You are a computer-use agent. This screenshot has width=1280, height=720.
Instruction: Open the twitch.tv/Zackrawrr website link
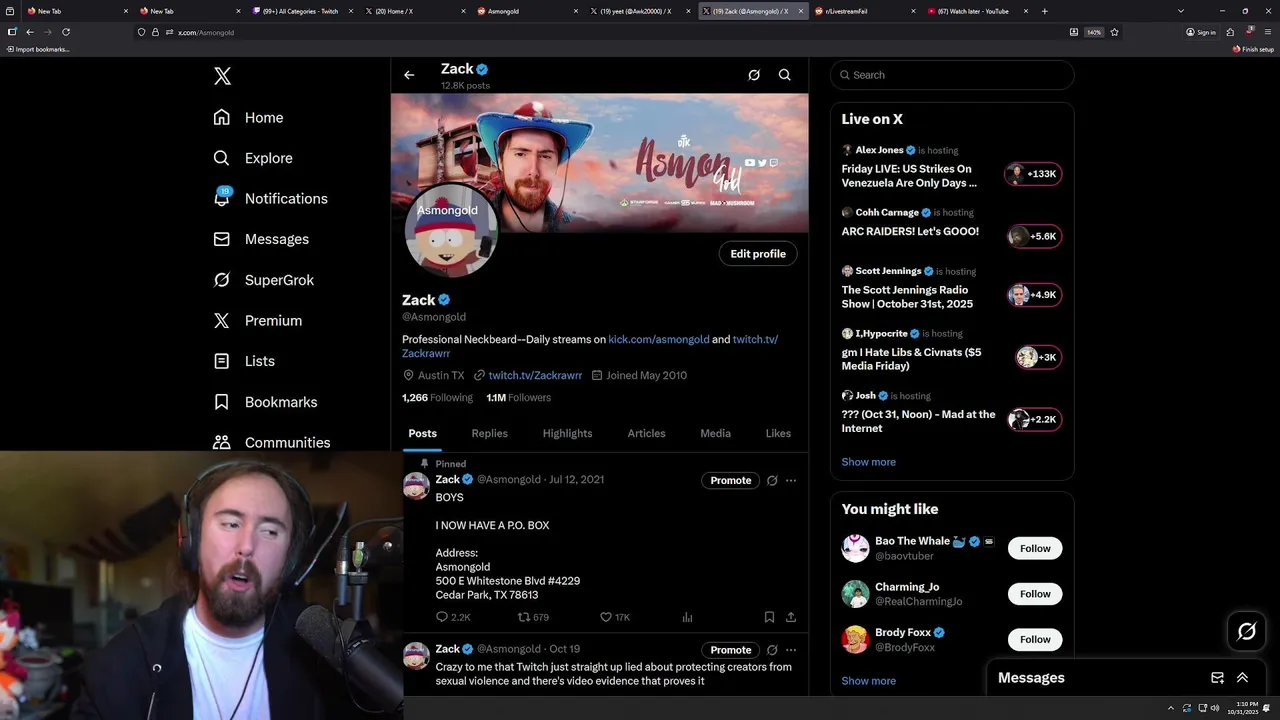coord(535,376)
